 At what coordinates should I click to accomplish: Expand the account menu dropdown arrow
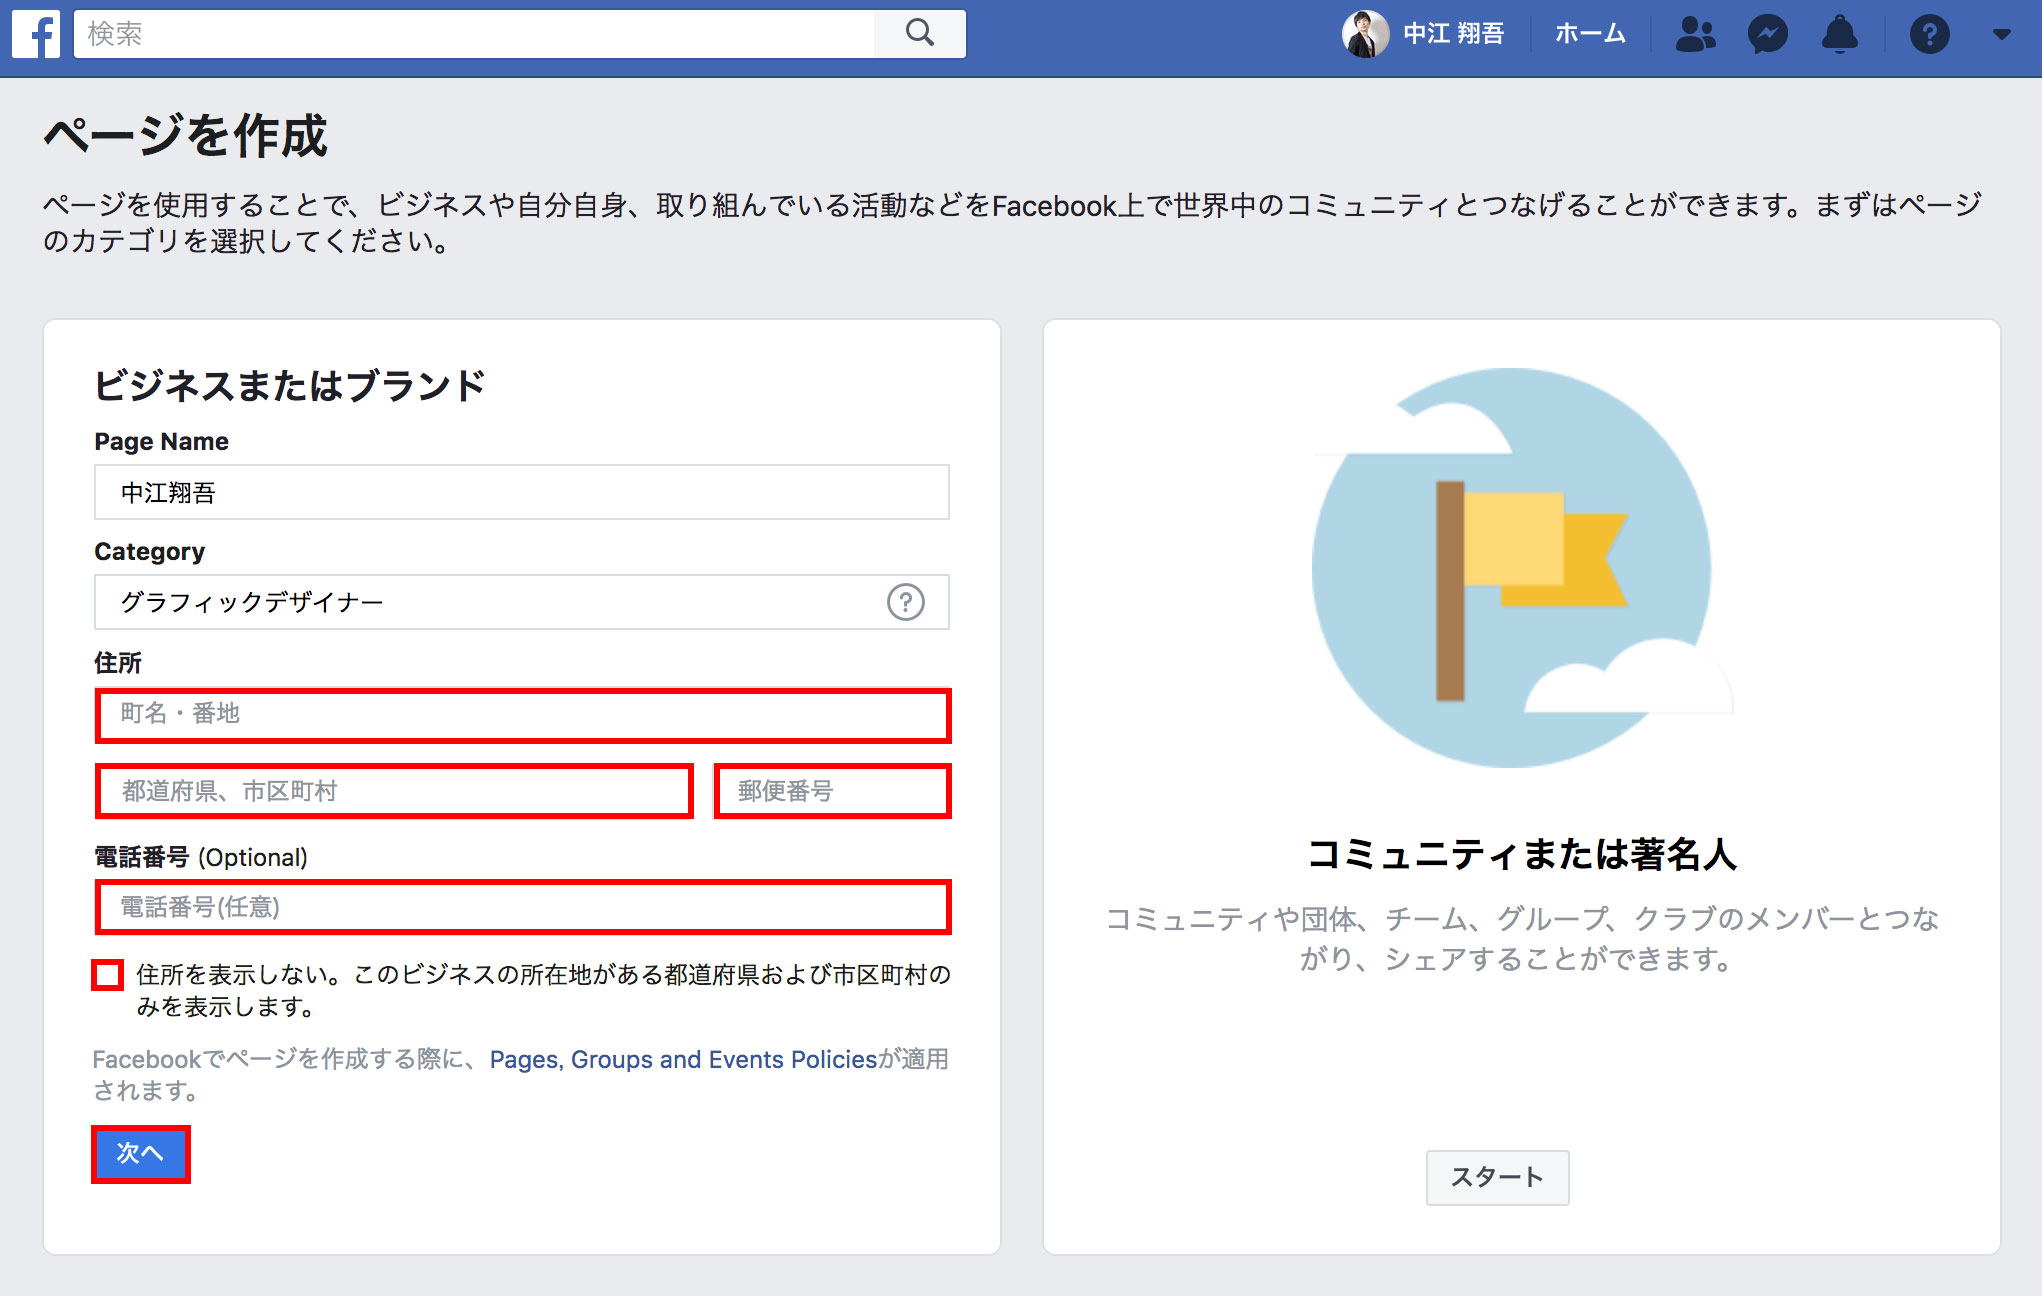[x=2001, y=34]
